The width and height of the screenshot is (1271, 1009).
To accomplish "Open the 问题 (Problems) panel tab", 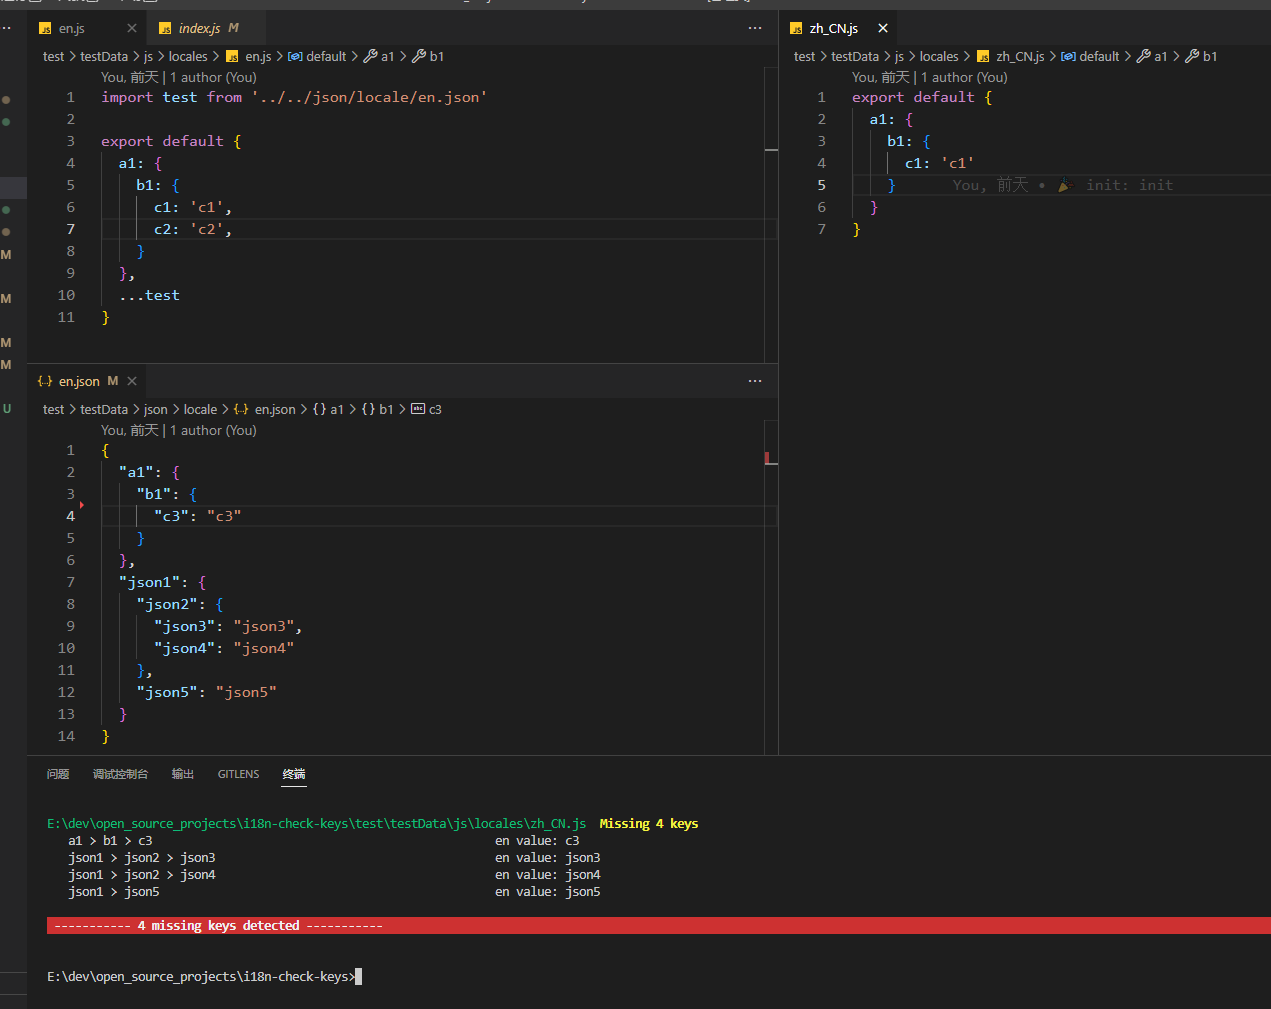I will tap(58, 774).
